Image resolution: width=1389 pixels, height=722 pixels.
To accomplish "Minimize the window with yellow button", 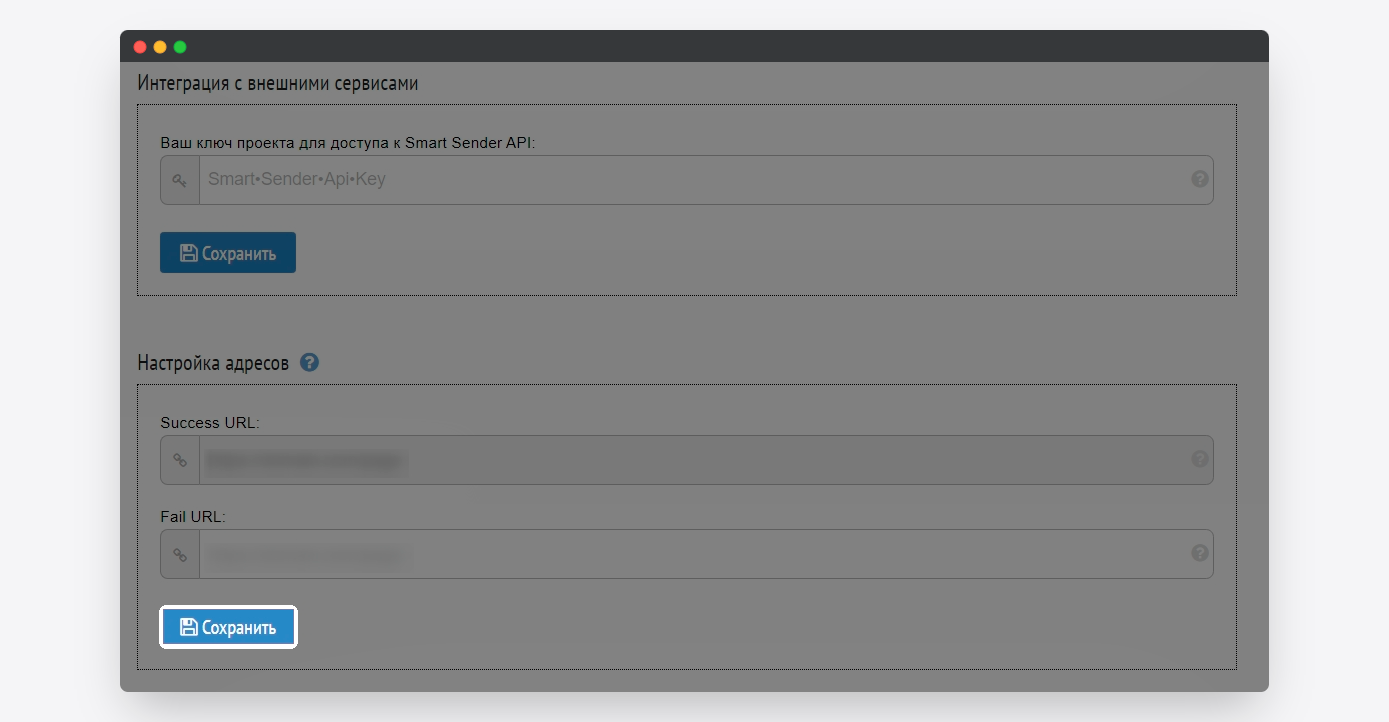I will 160,47.
